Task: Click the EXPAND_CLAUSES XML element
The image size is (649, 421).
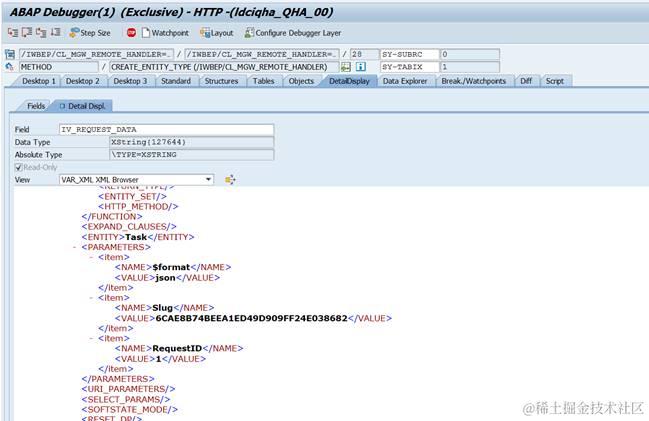Action: coord(129,226)
